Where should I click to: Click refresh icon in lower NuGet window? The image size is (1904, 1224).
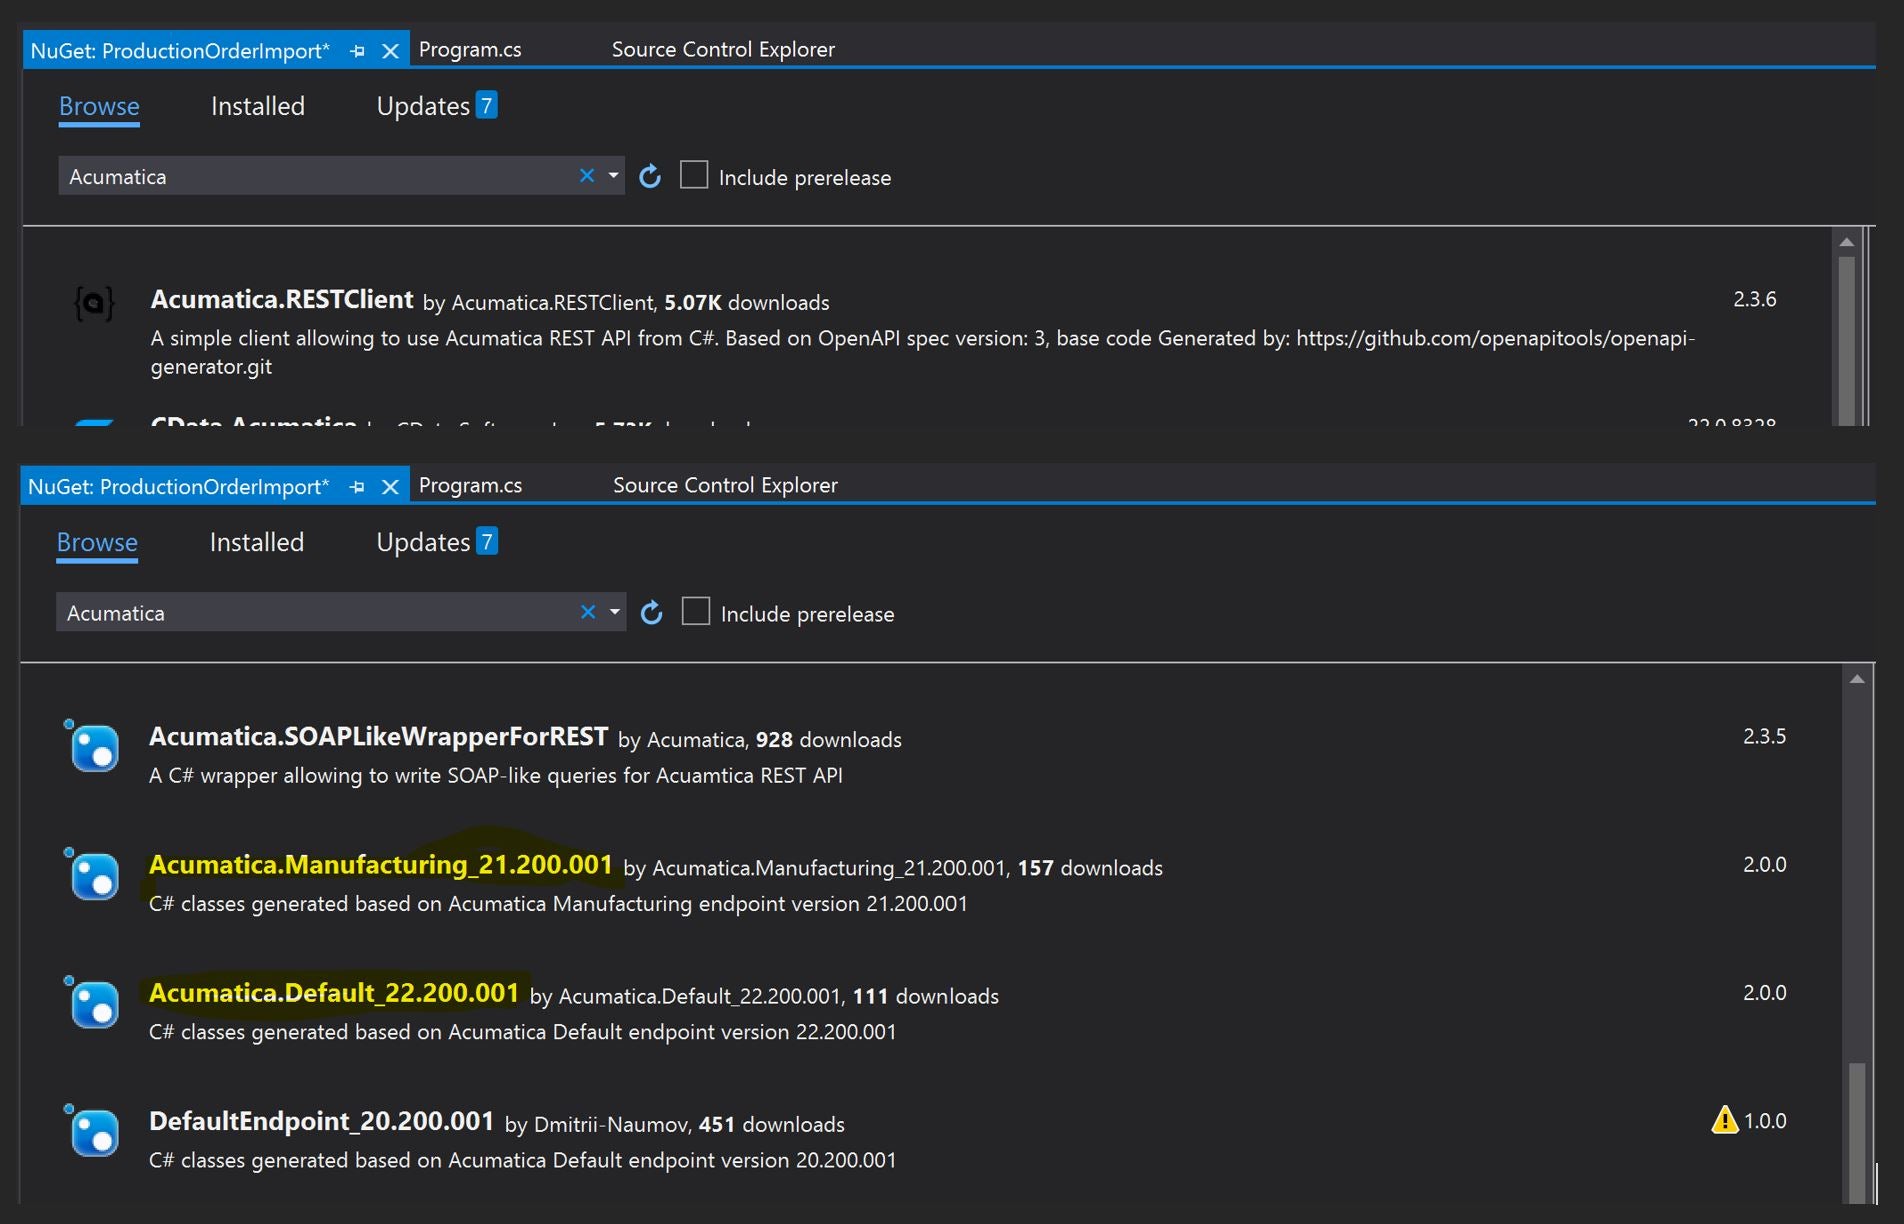[x=651, y=613]
